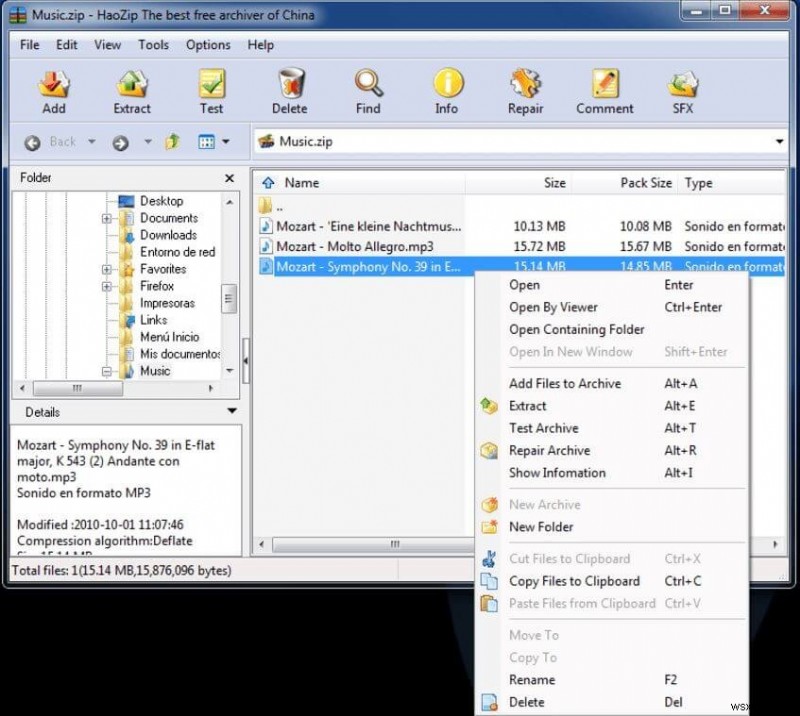
Task: Click the folder tree horizontal scrollbar thumb
Action: tap(78, 388)
